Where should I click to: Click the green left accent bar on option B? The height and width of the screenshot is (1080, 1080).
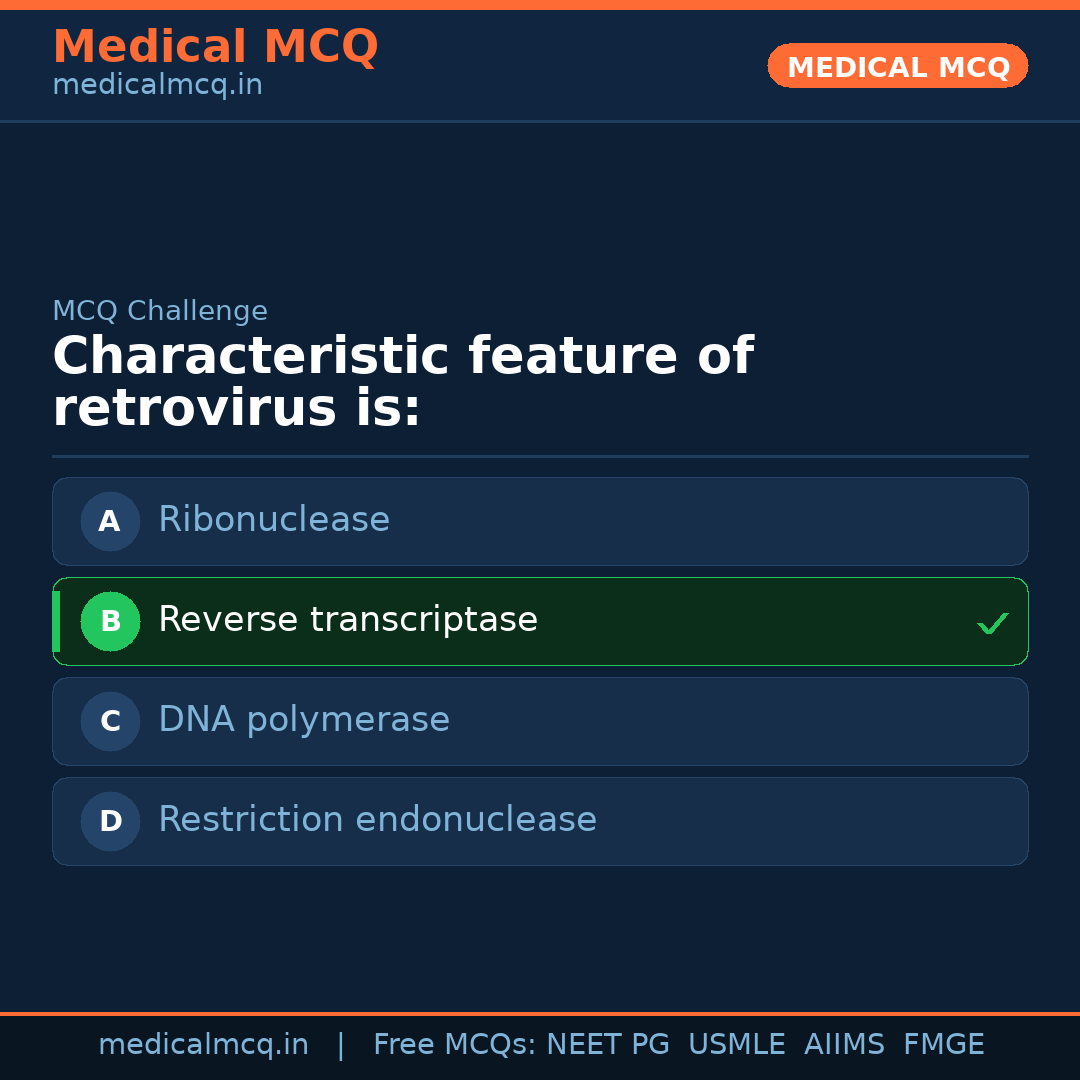click(x=55, y=621)
